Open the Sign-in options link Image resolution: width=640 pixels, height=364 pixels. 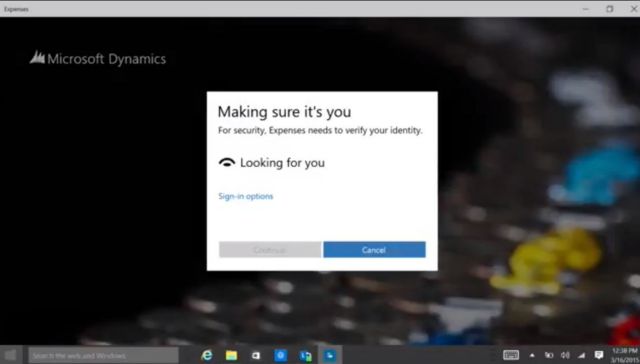(x=246, y=196)
